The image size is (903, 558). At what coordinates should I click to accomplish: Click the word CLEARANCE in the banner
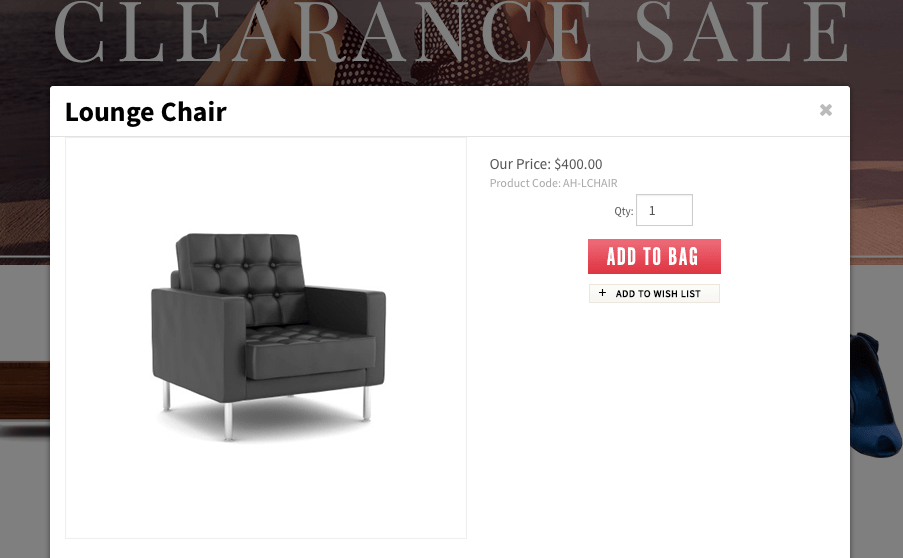(x=322, y=32)
